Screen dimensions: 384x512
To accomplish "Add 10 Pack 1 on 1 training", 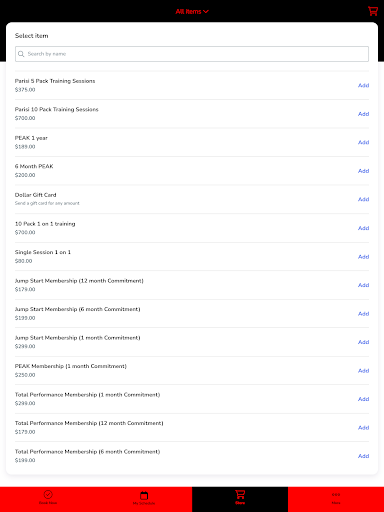I will (x=363, y=228).
